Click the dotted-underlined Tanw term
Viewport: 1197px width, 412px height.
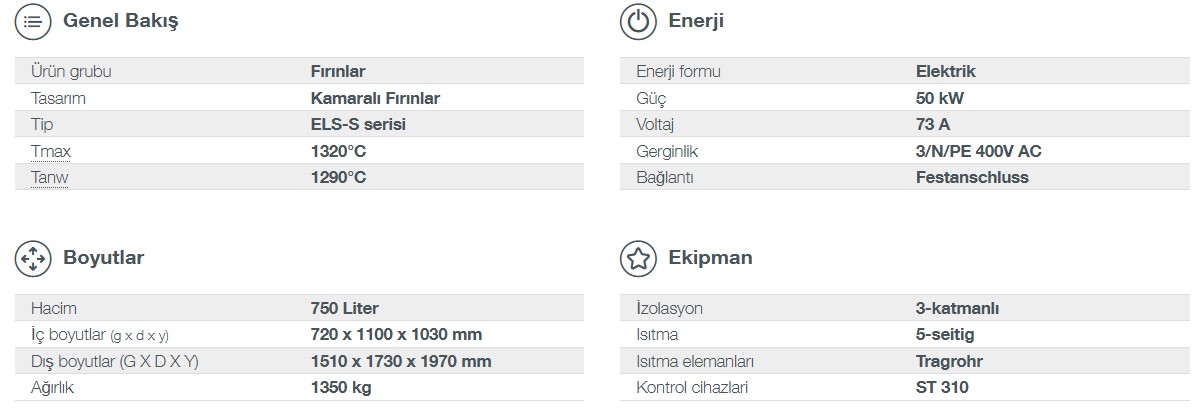click(x=50, y=178)
